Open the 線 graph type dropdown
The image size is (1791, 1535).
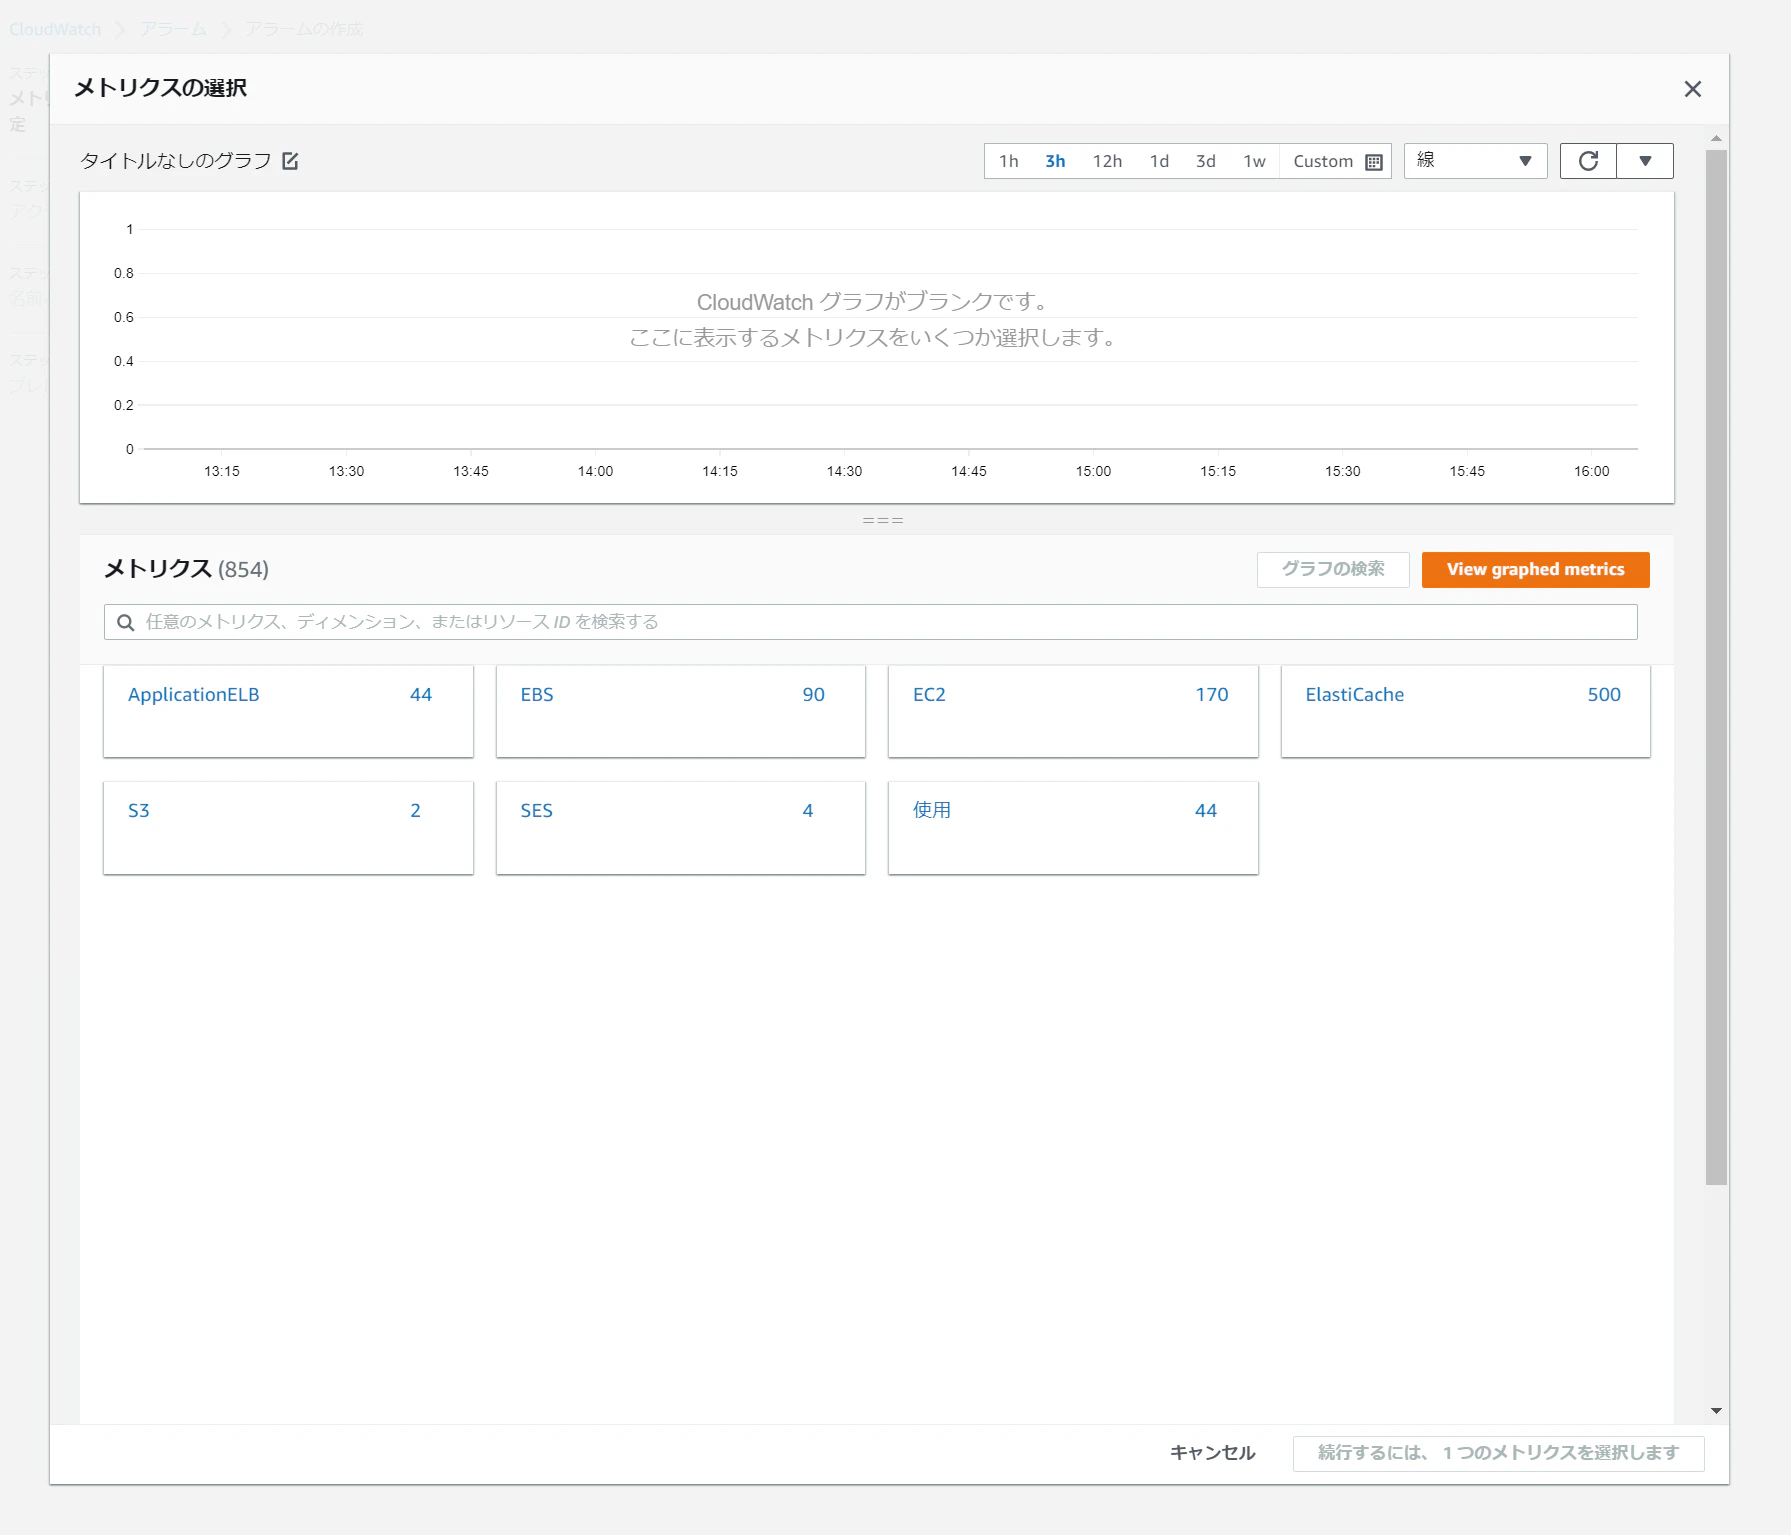1475,161
